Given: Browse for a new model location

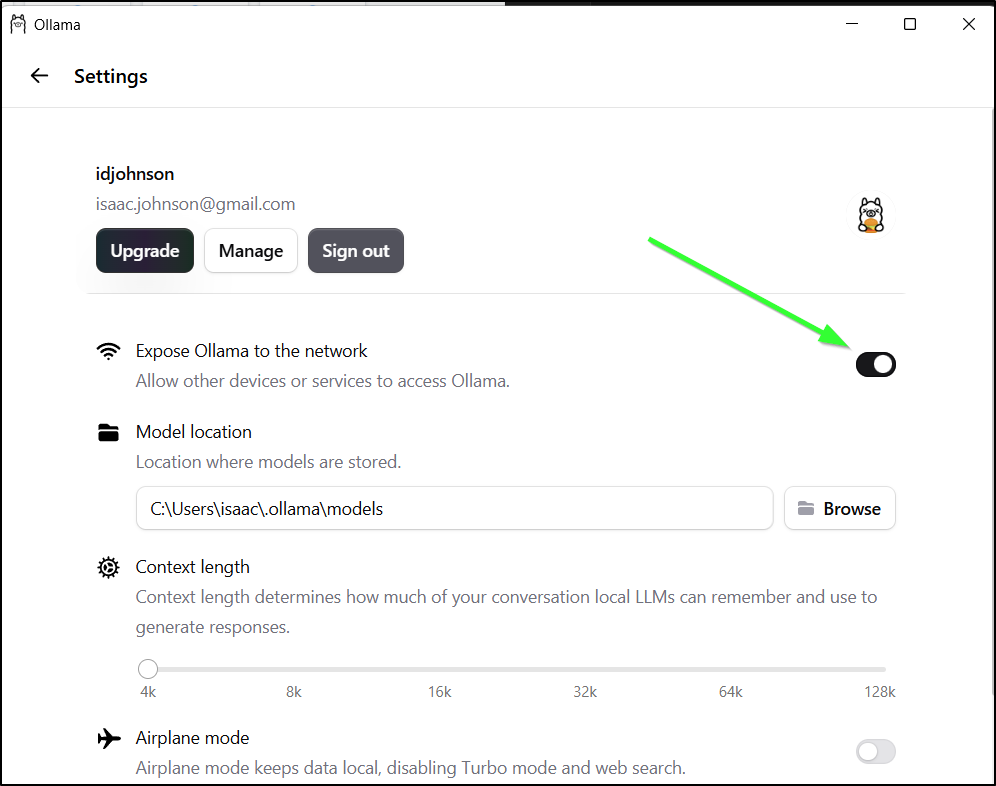Looking at the screenshot, I should click(x=840, y=508).
